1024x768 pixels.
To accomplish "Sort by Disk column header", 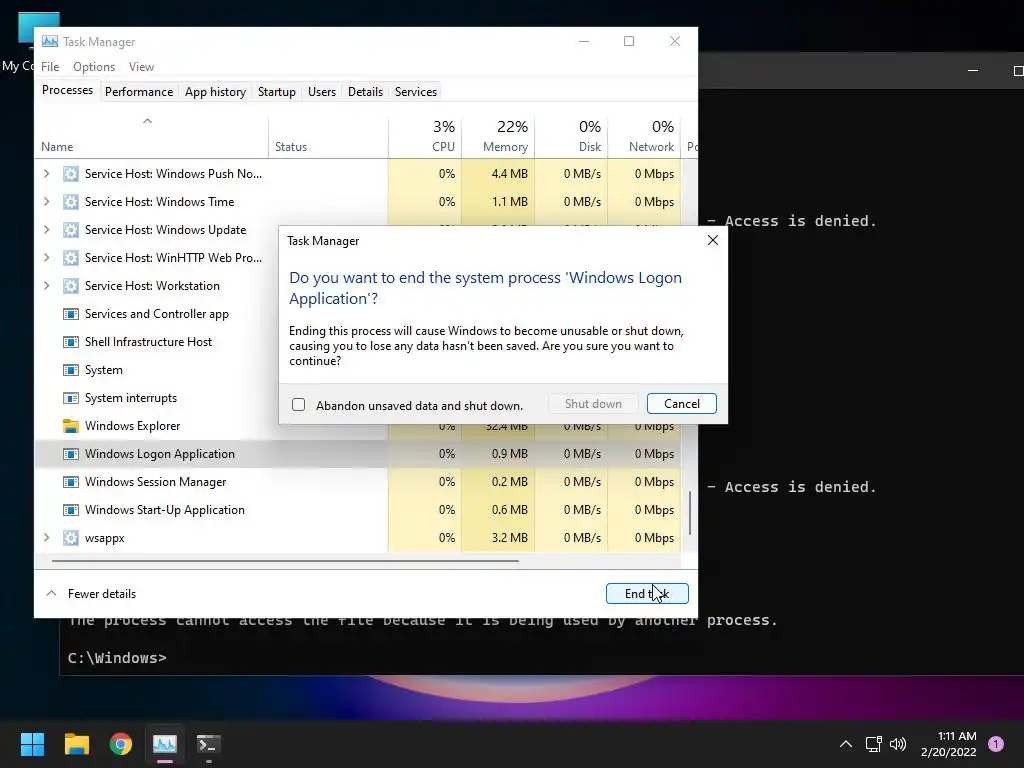I will pyautogui.click(x=571, y=138).
